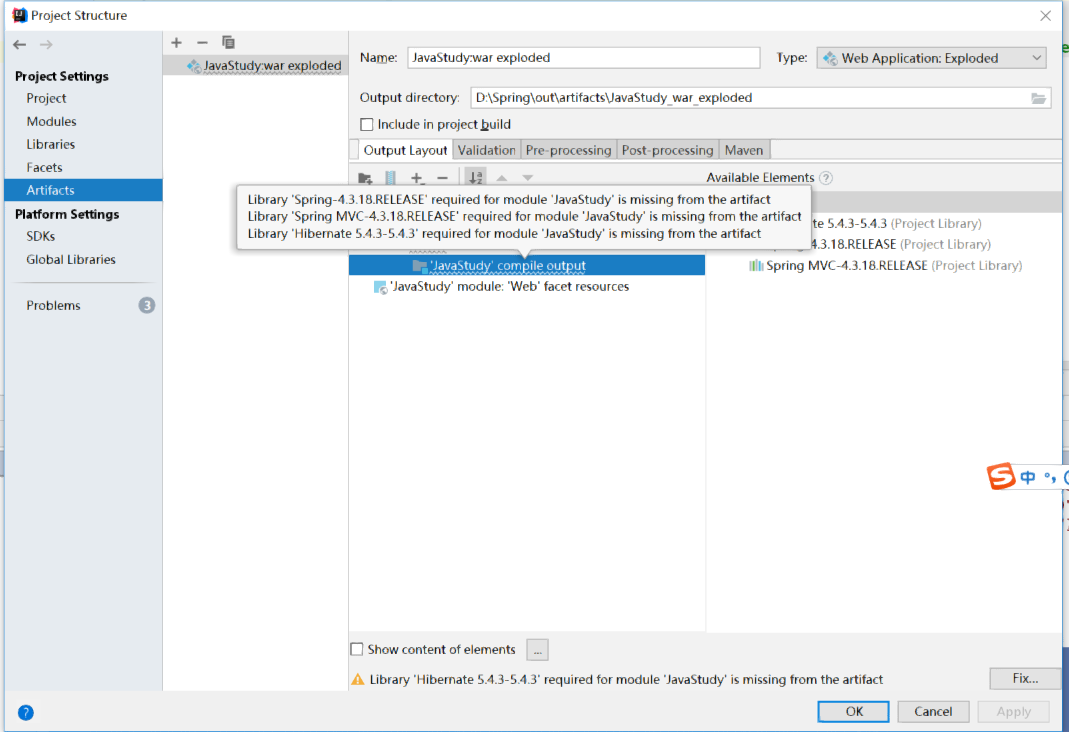This screenshot has width=1069, height=732.
Task: Click the ellipsis button beside Show content of elements
Action: [x=537, y=650]
